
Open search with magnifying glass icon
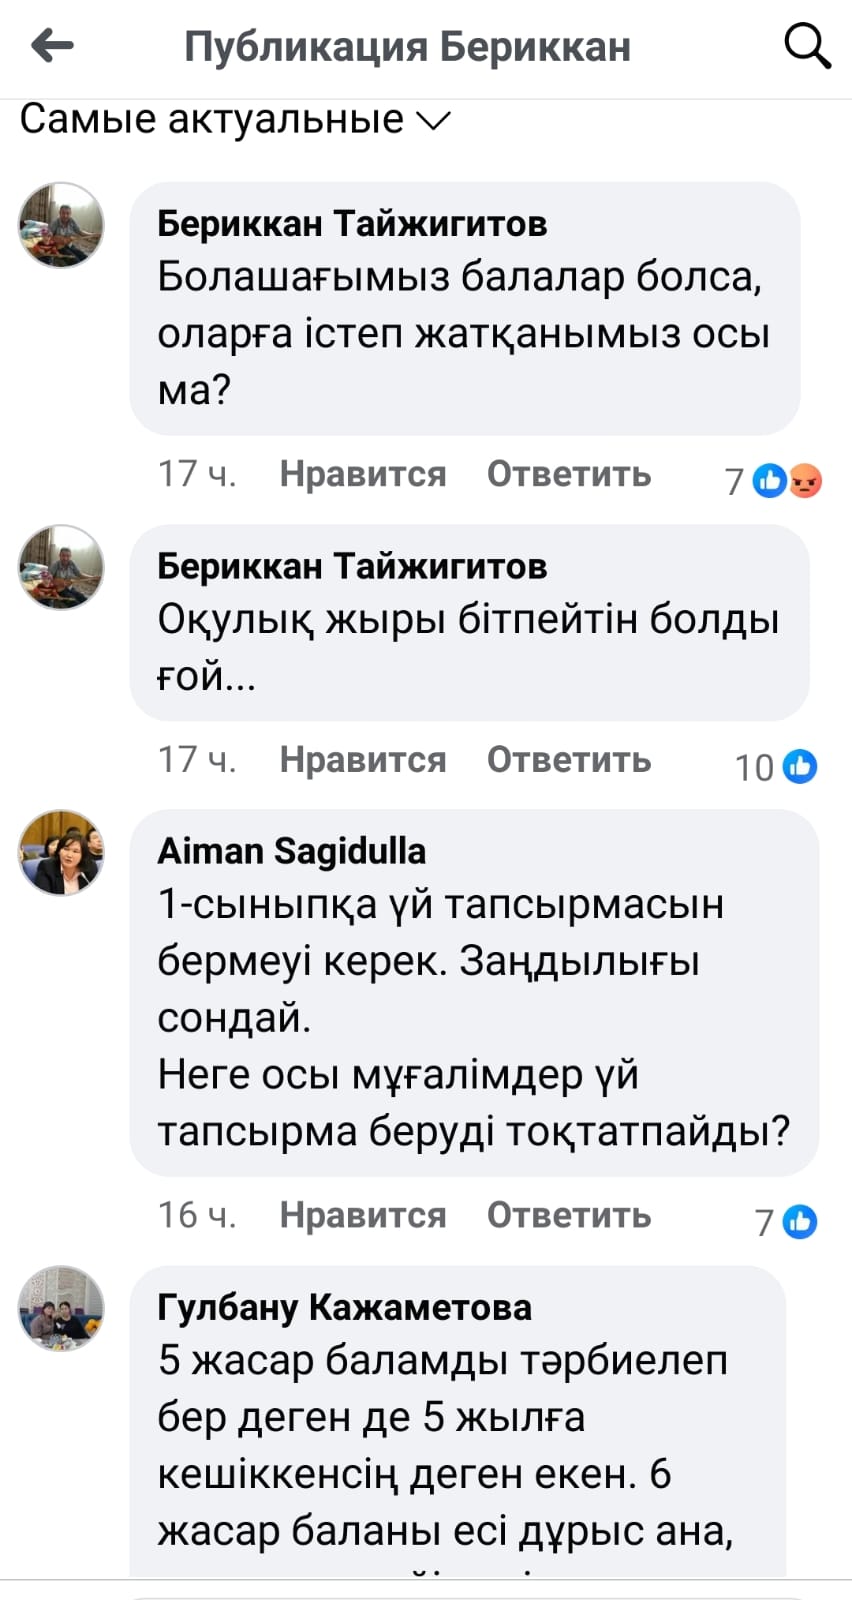point(806,45)
